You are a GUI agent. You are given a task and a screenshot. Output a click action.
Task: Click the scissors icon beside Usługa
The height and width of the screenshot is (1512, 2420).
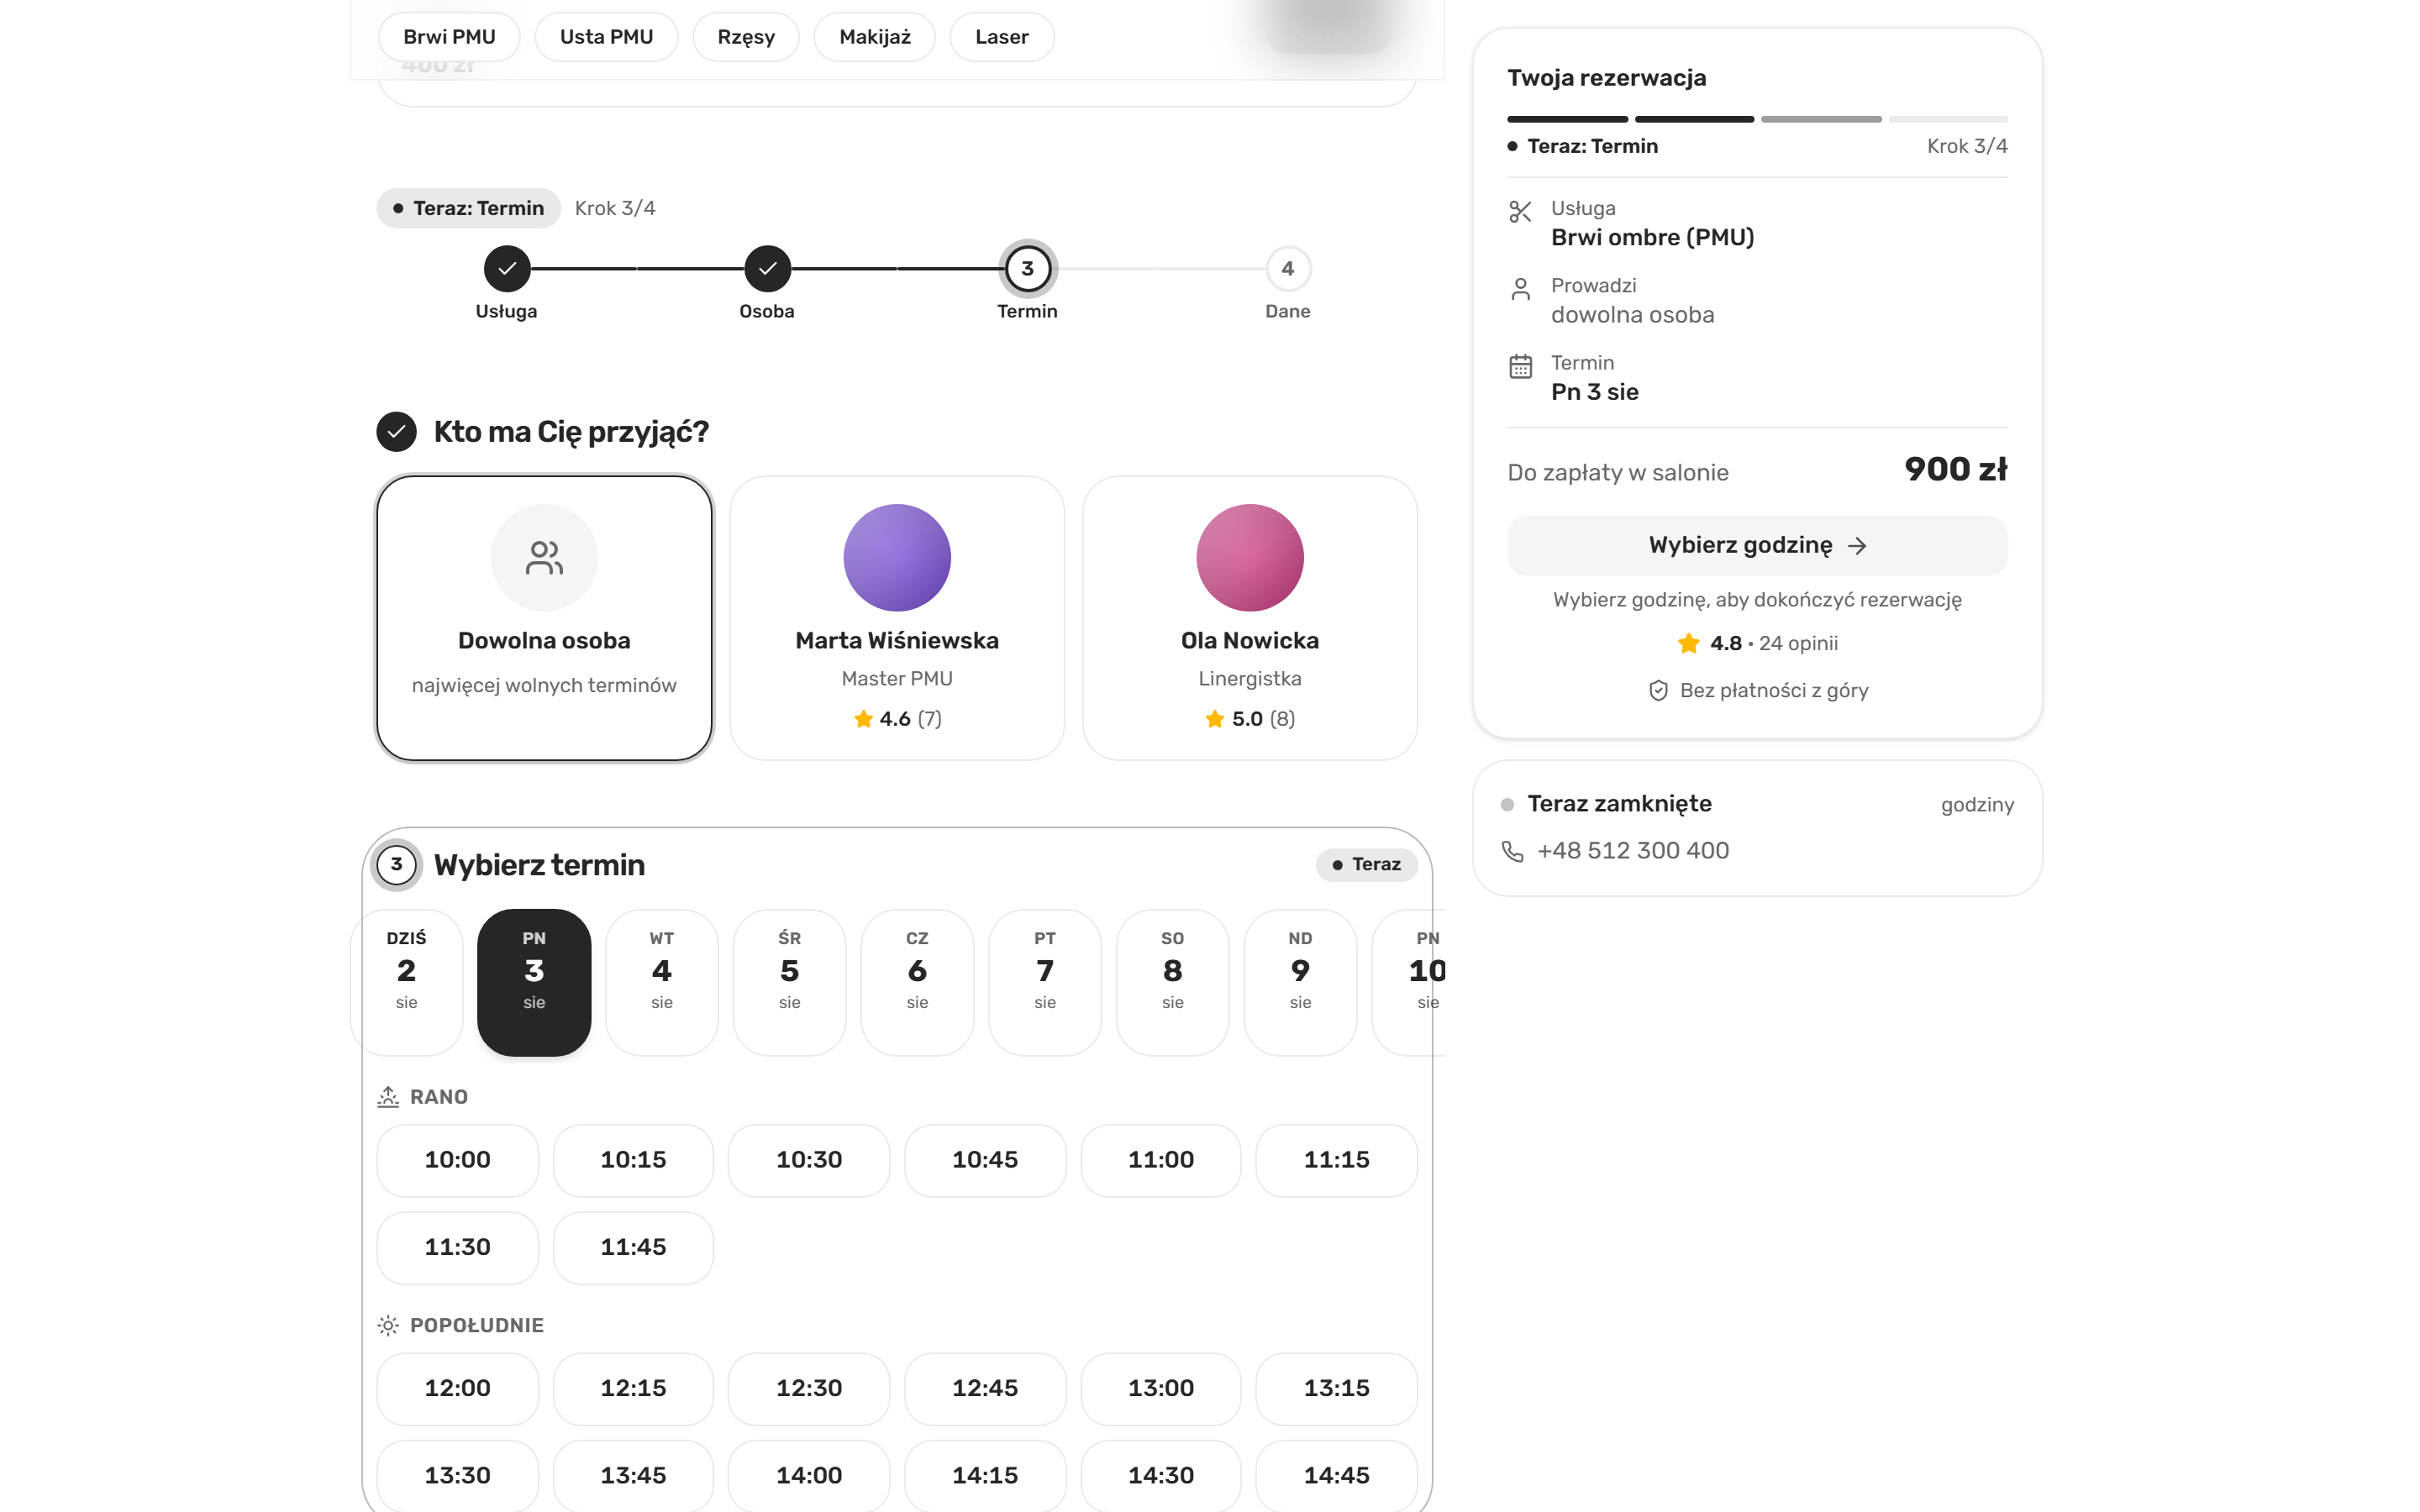coord(1520,212)
